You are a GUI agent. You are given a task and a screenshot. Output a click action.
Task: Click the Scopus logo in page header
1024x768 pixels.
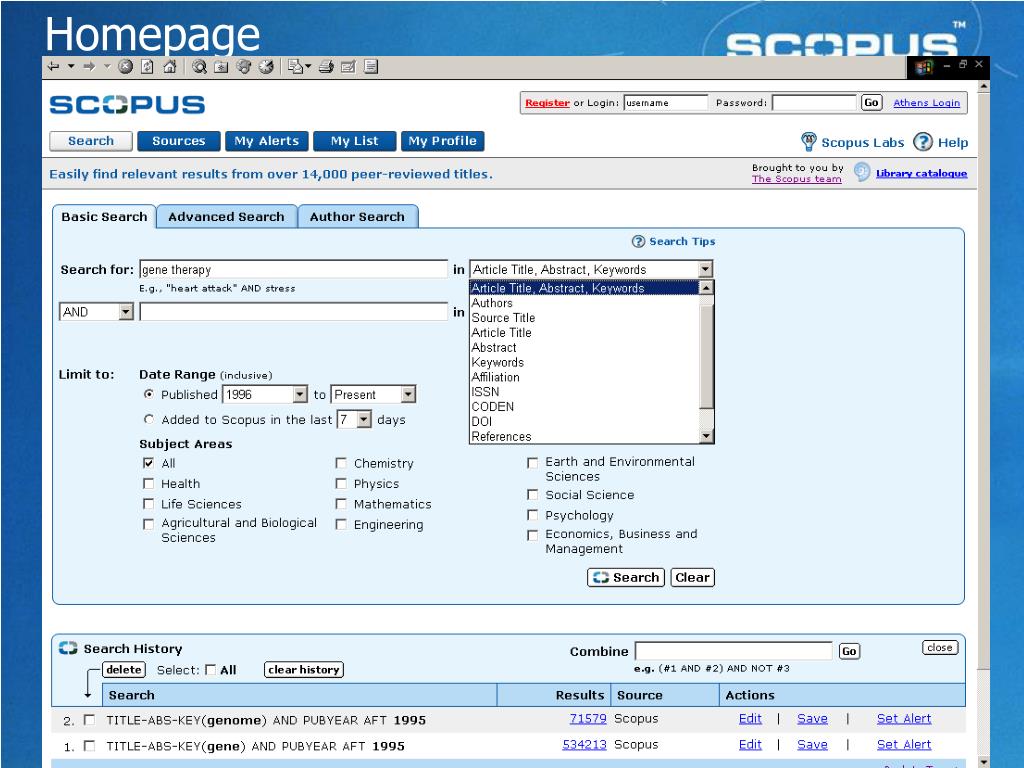click(127, 104)
